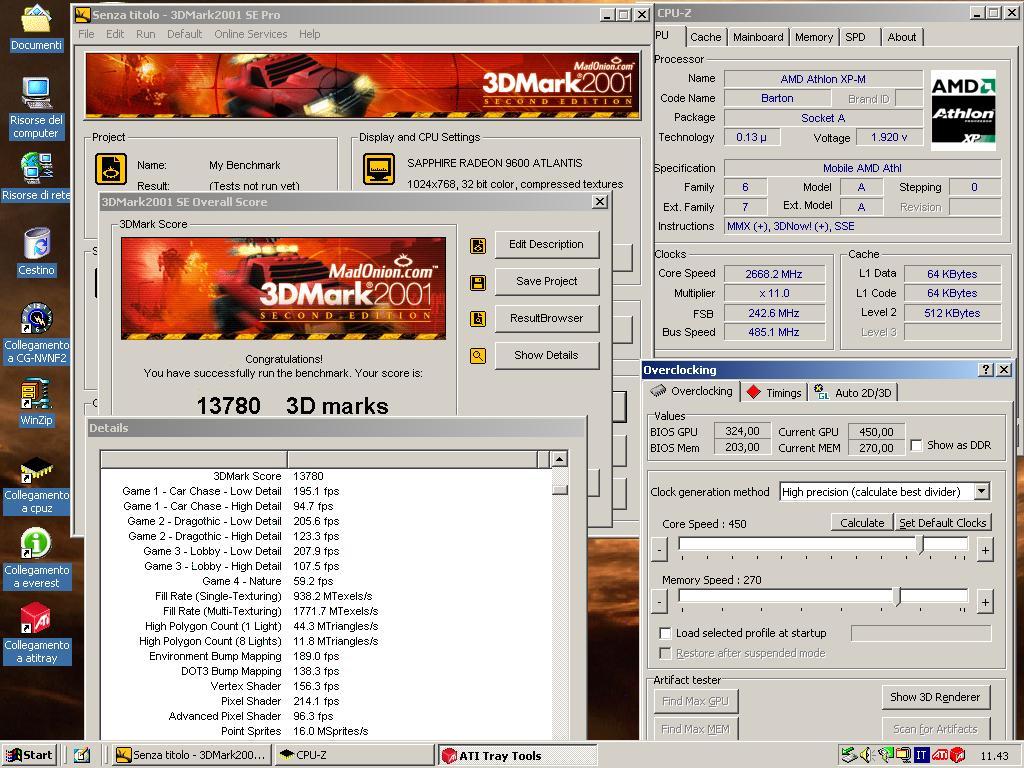The width and height of the screenshot is (1024, 768).
Task: Launch the cpuz shortcut chip icon
Action: click(x=36, y=470)
